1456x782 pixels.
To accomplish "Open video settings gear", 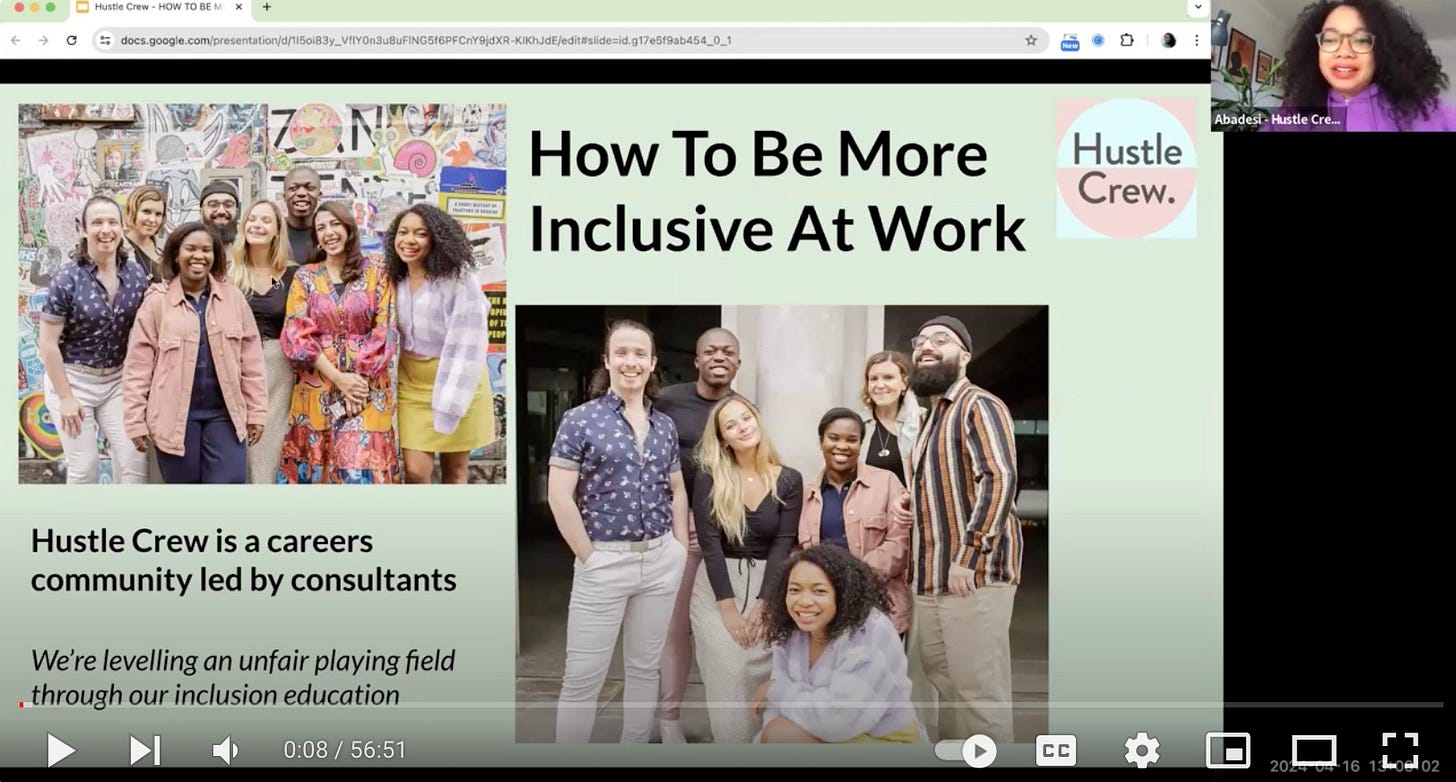I will pos(1142,750).
